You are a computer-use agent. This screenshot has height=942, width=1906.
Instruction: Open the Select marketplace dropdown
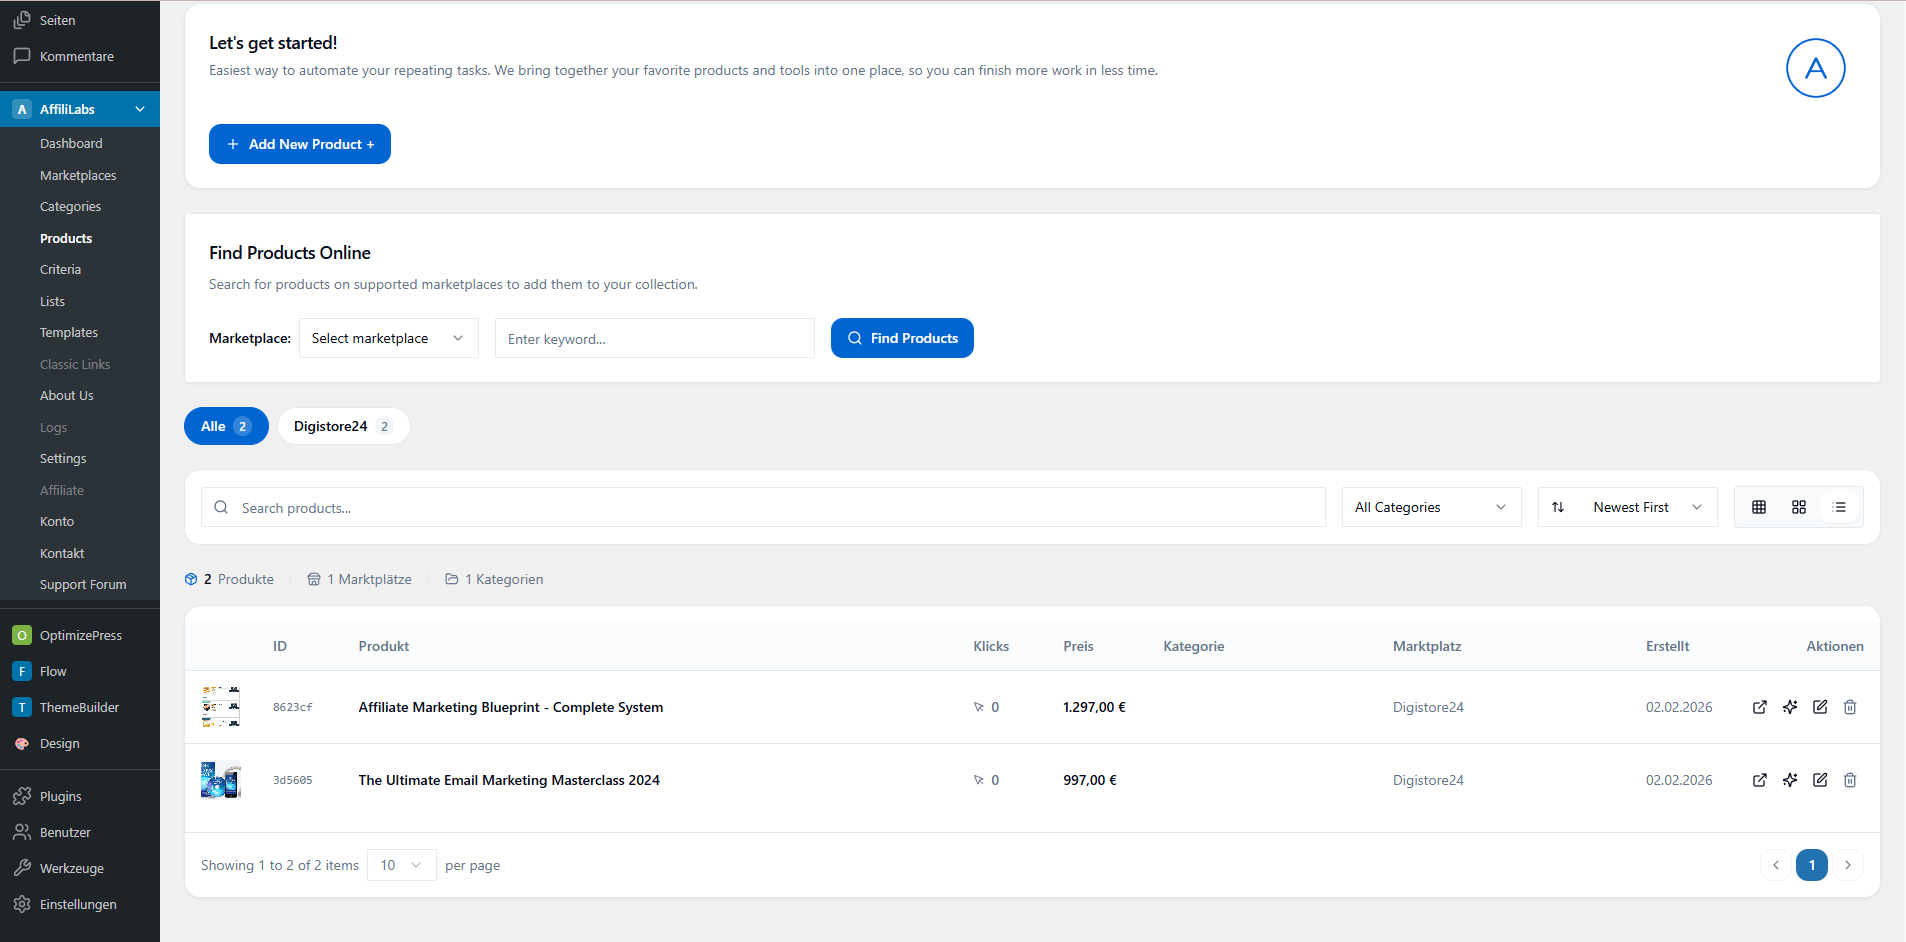[x=388, y=338]
